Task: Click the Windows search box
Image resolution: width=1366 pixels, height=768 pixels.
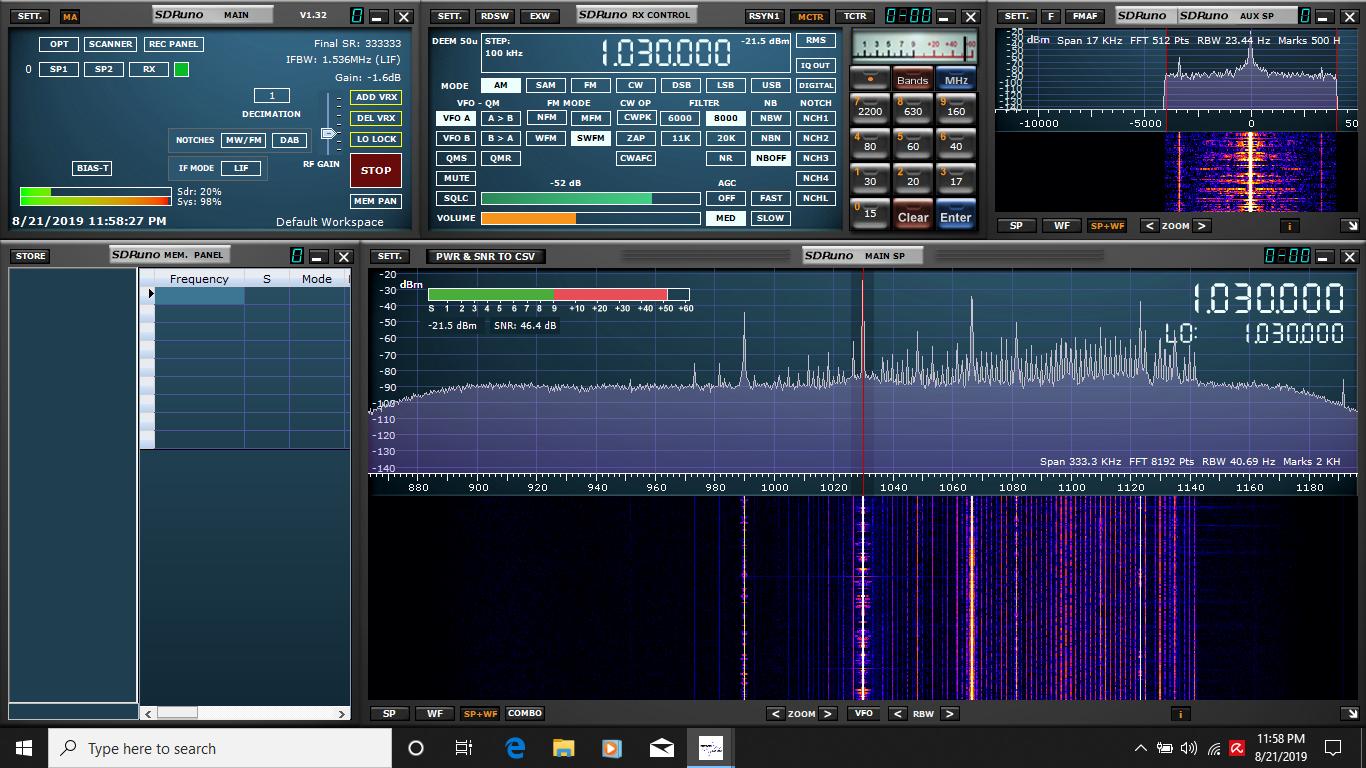Action: 220,748
